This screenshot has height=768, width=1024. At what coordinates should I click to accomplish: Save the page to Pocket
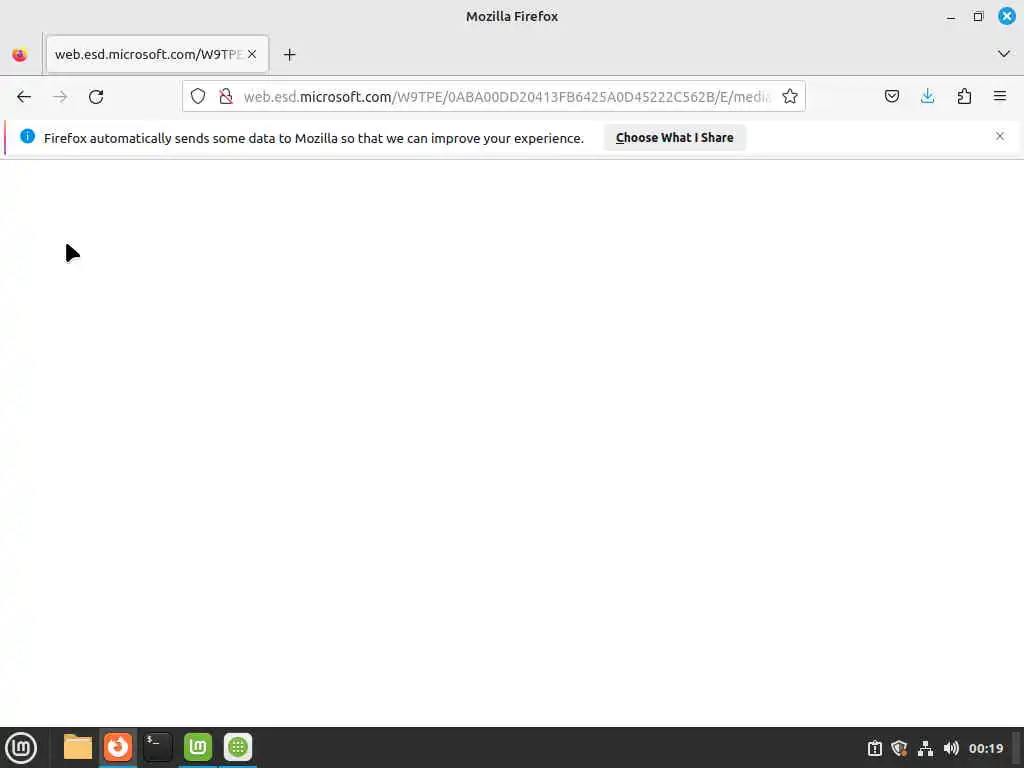892,97
